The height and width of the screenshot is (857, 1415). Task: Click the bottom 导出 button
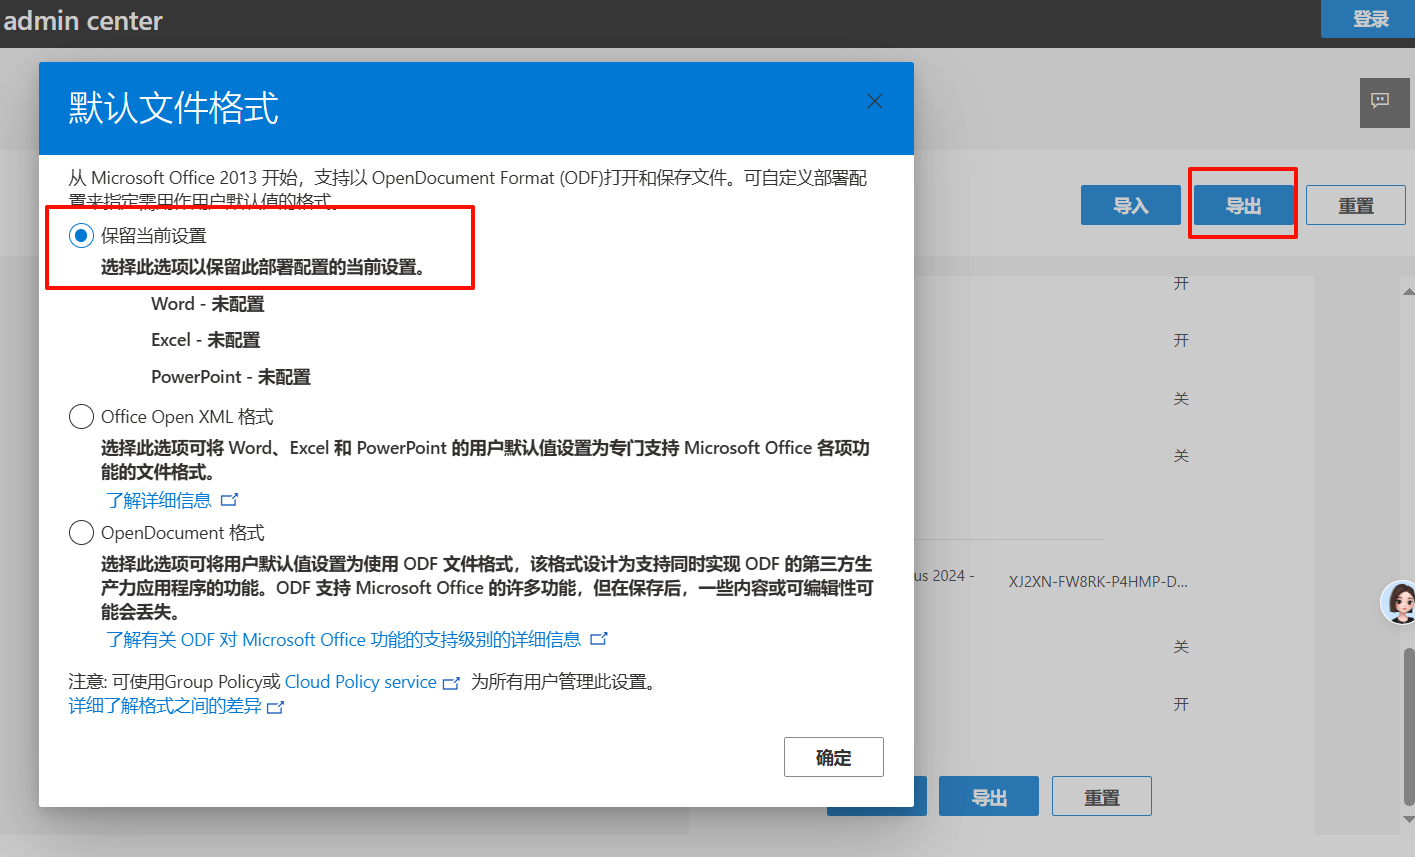pos(989,797)
